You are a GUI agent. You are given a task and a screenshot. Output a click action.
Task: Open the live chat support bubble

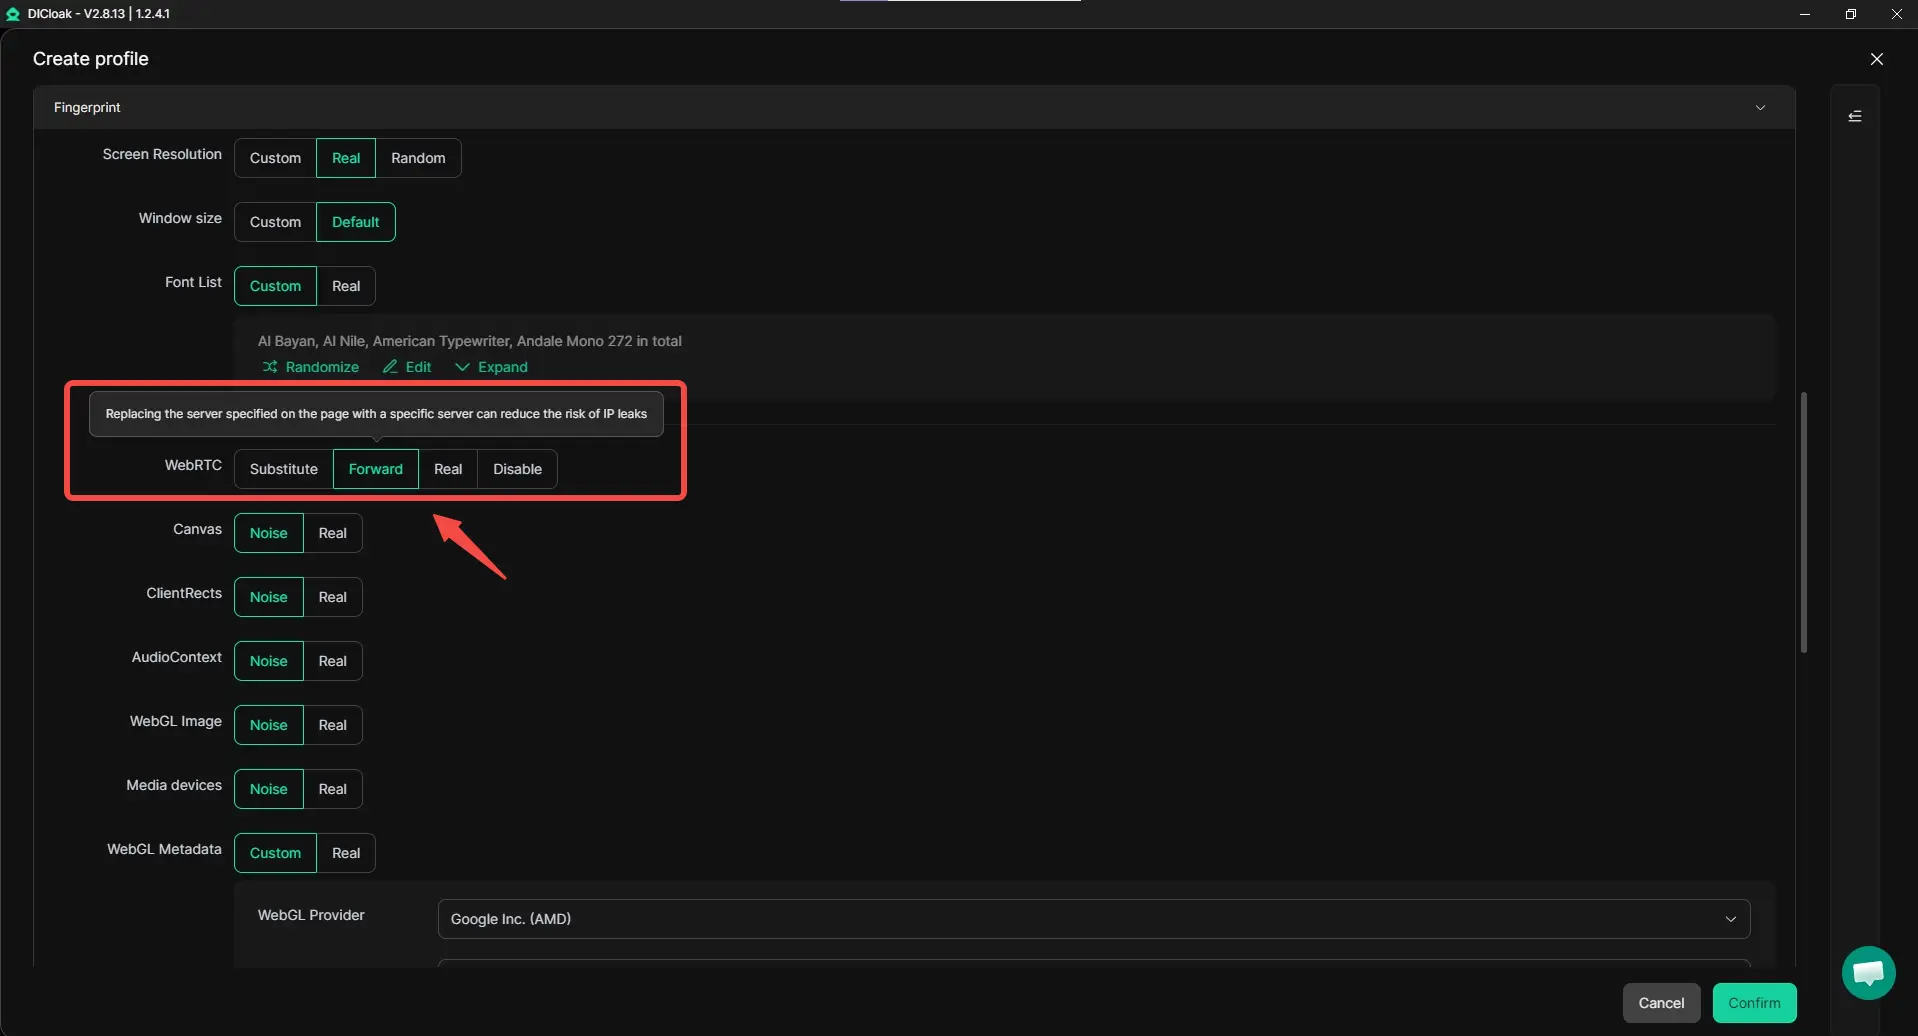pyautogui.click(x=1868, y=972)
